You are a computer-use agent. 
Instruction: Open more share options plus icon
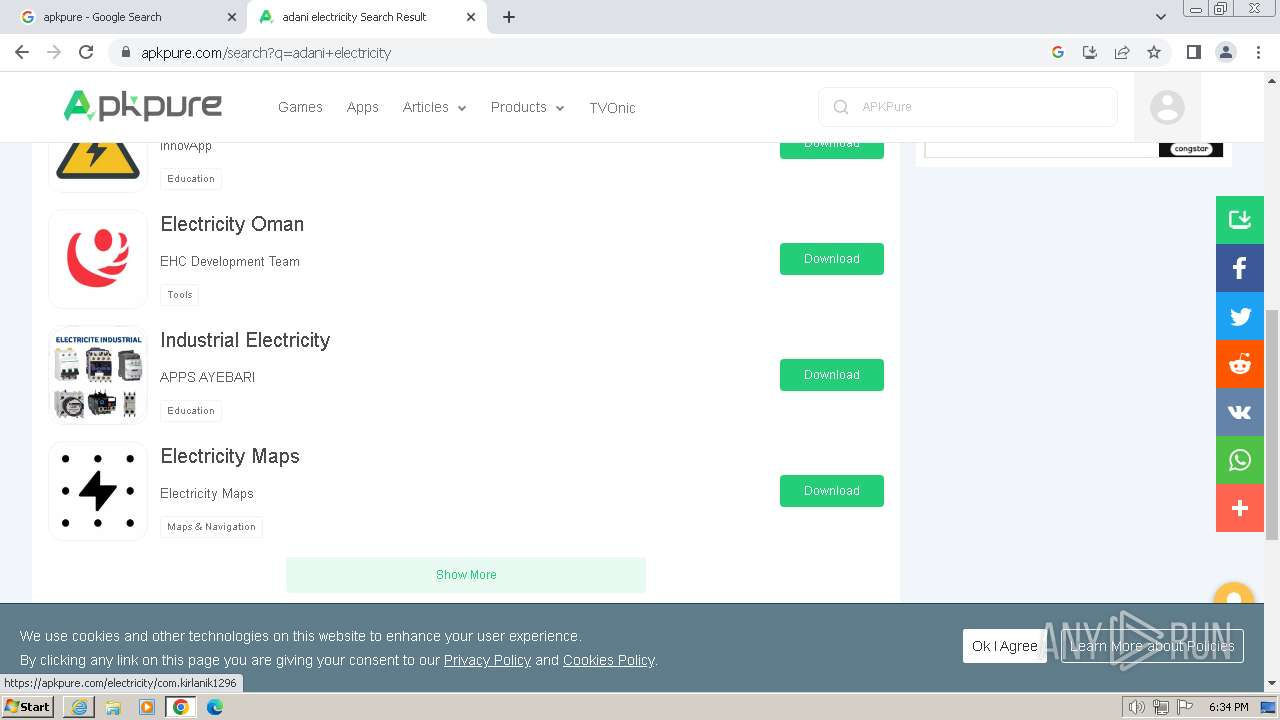pyautogui.click(x=1240, y=508)
